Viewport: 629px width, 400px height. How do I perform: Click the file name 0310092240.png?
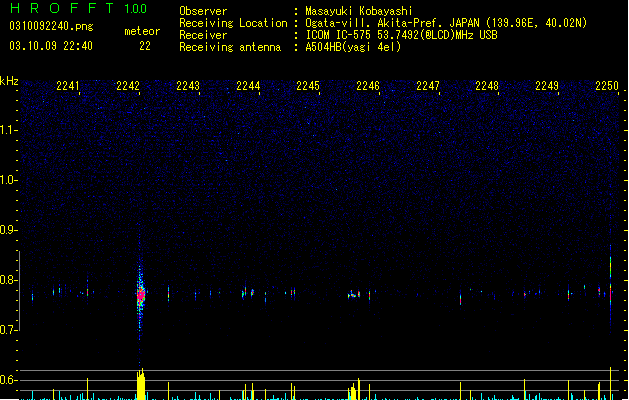(x=51, y=26)
